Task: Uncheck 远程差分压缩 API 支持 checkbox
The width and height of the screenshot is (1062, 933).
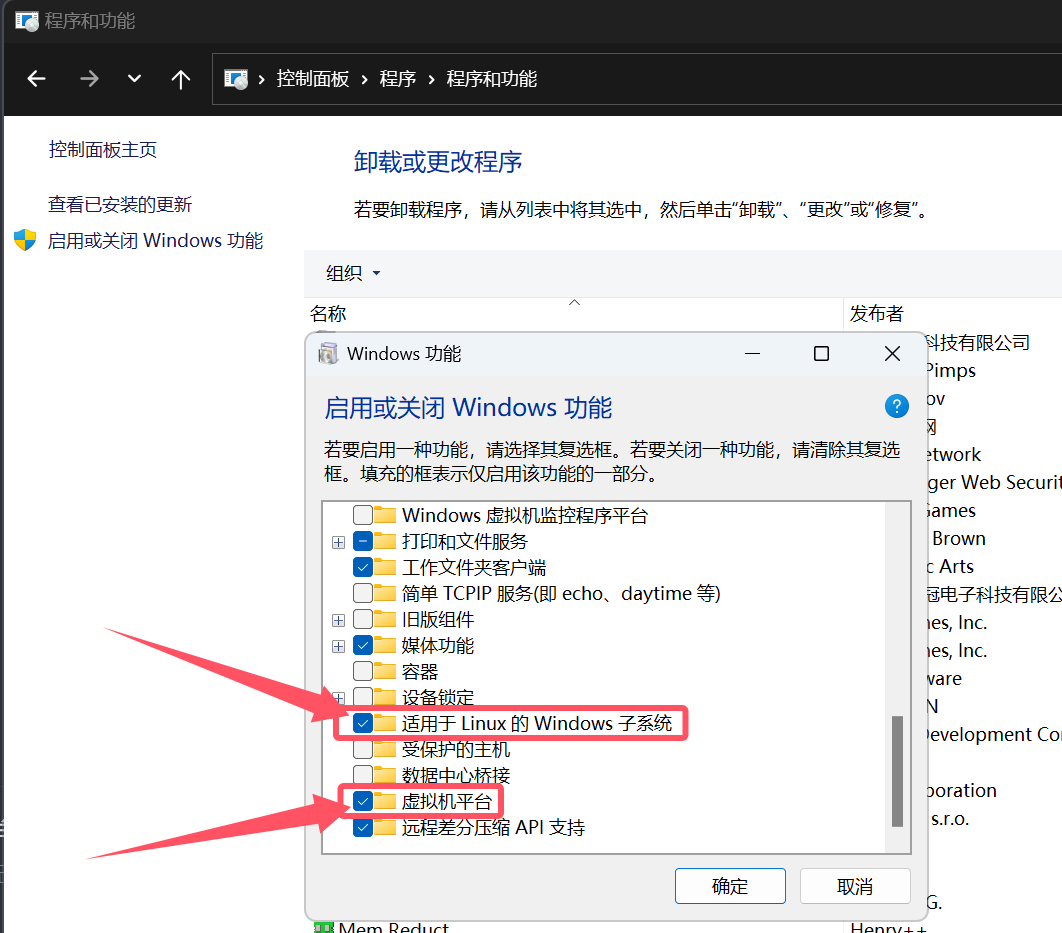Action: pyautogui.click(x=363, y=827)
